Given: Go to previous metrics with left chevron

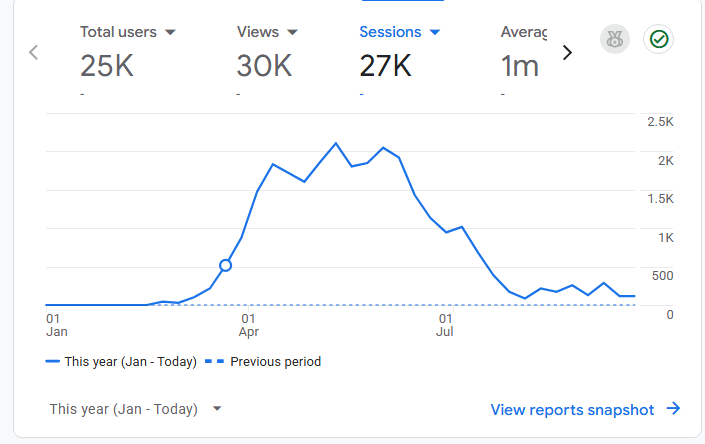Looking at the screenshot, I should click(x=34, y=53).
